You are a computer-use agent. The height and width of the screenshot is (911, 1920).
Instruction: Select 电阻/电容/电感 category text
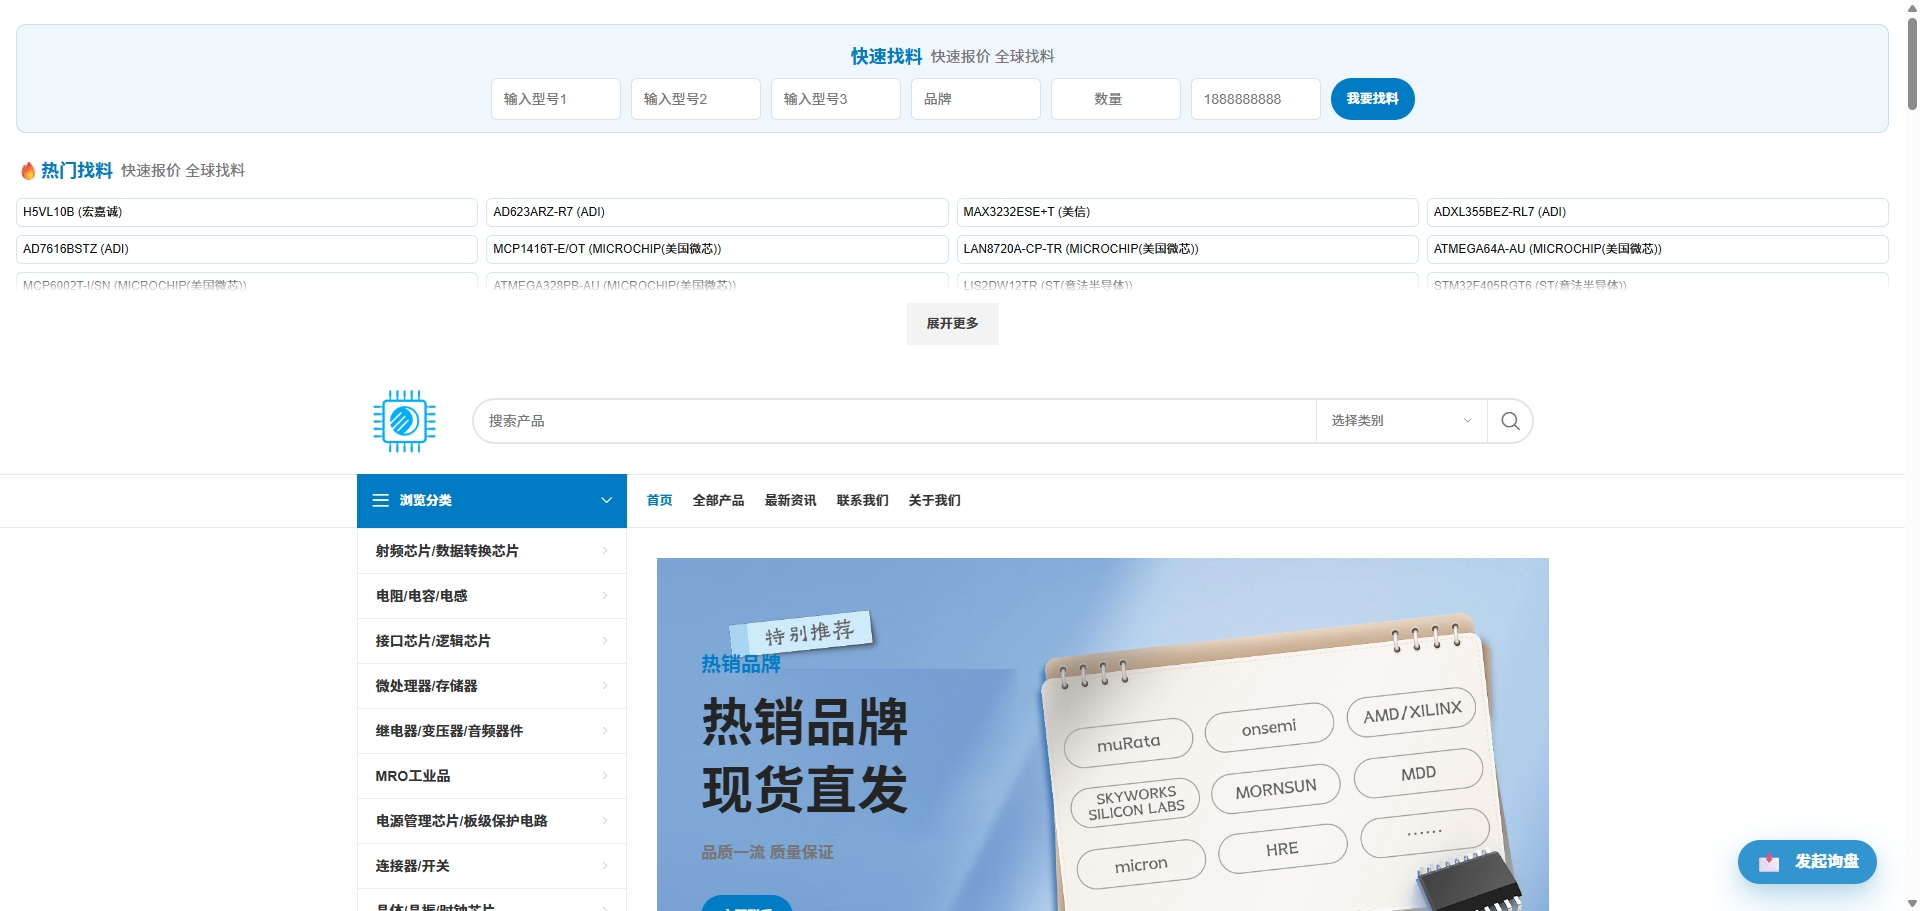pos(421,596)
